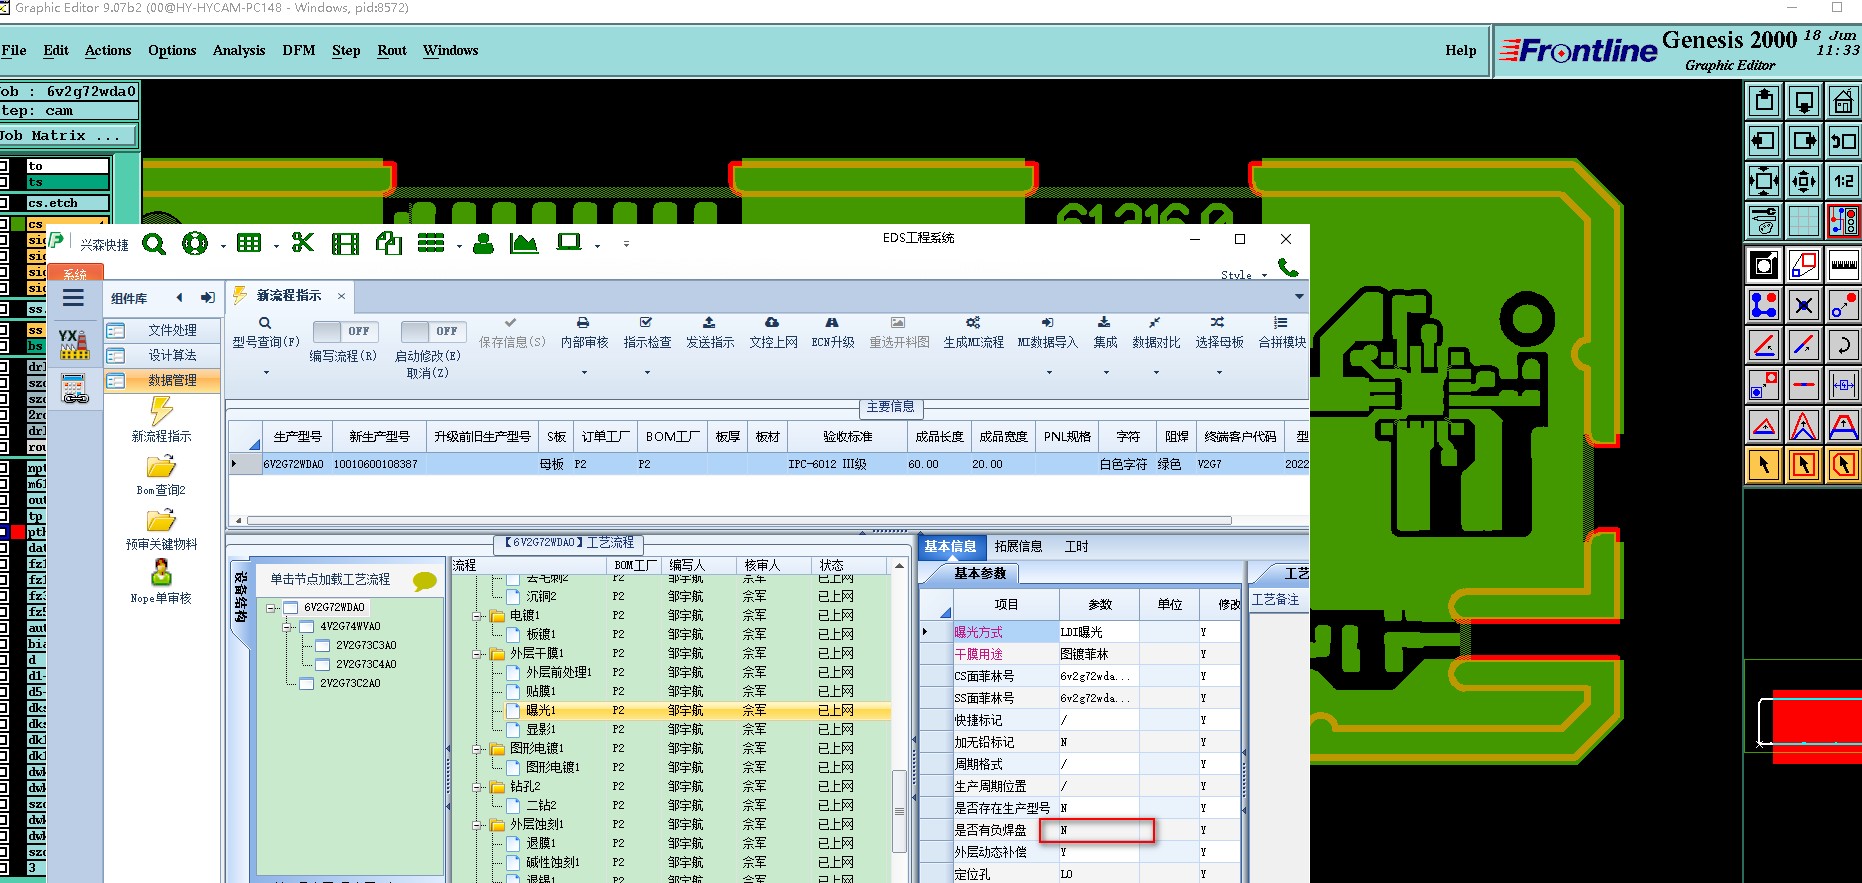The width and height of the screenshot is (1862, 883).
Task: Open the Rout menu
Action: click(392, 50)
